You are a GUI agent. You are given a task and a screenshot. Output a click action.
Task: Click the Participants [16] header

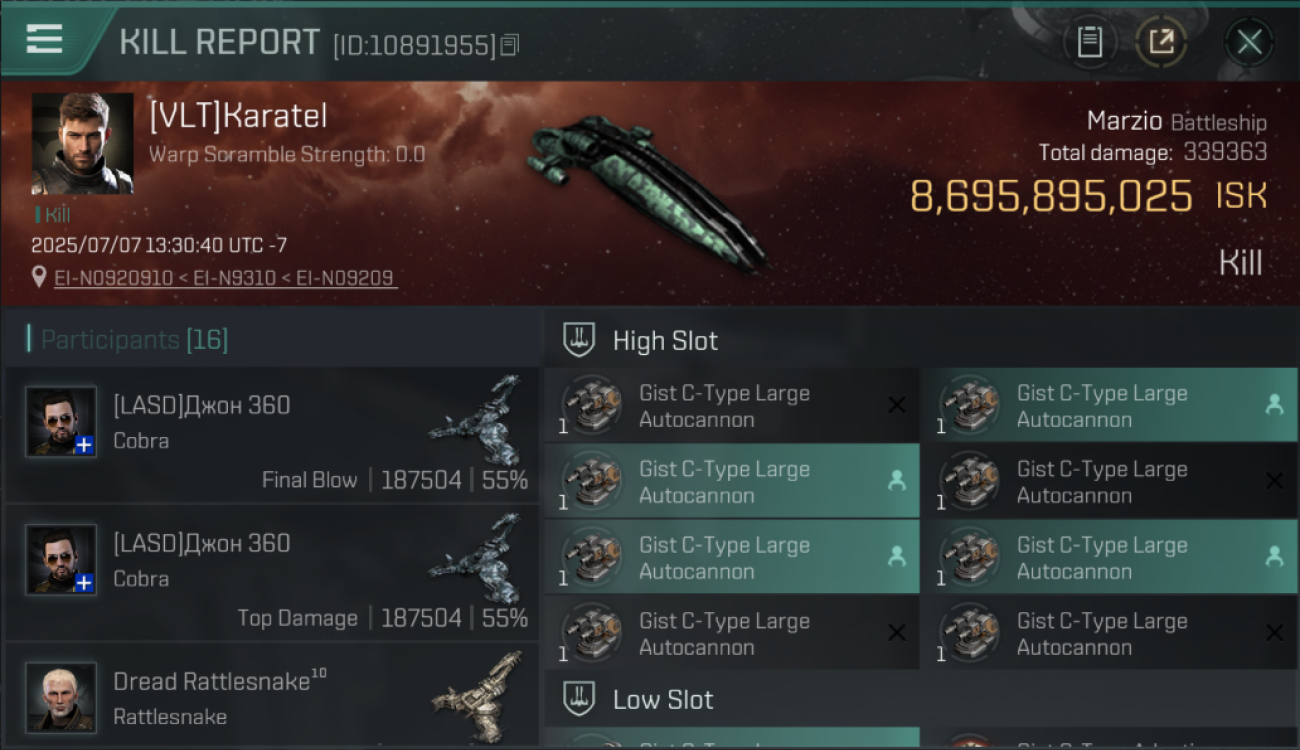(128, 340)
